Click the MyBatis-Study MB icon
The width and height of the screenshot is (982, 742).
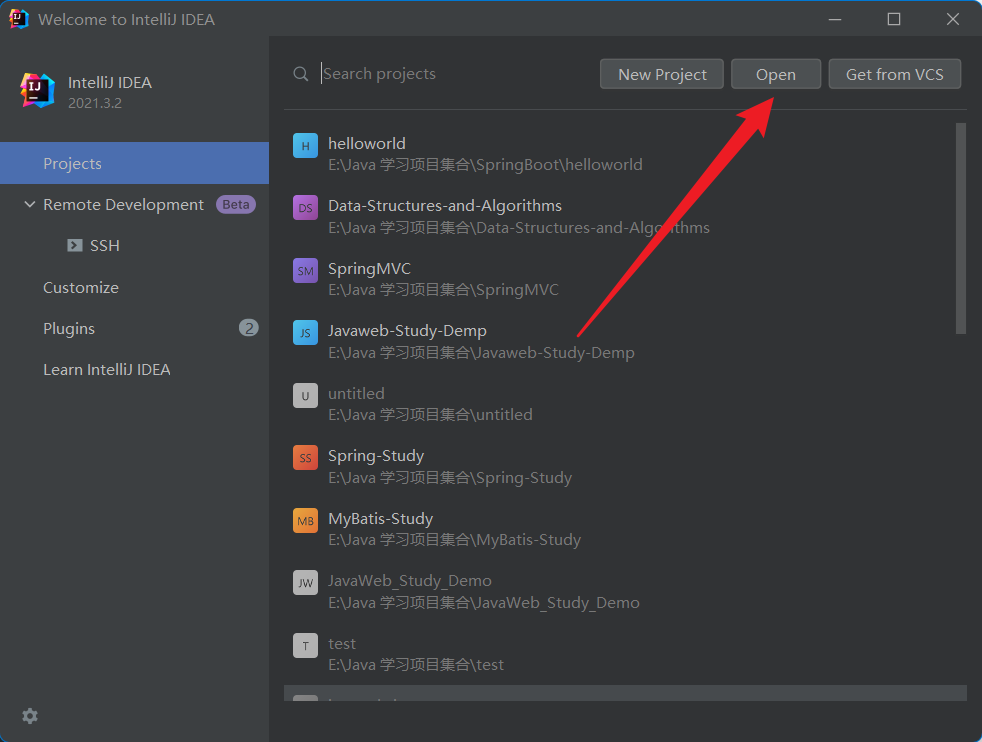[x=305, y=520]
